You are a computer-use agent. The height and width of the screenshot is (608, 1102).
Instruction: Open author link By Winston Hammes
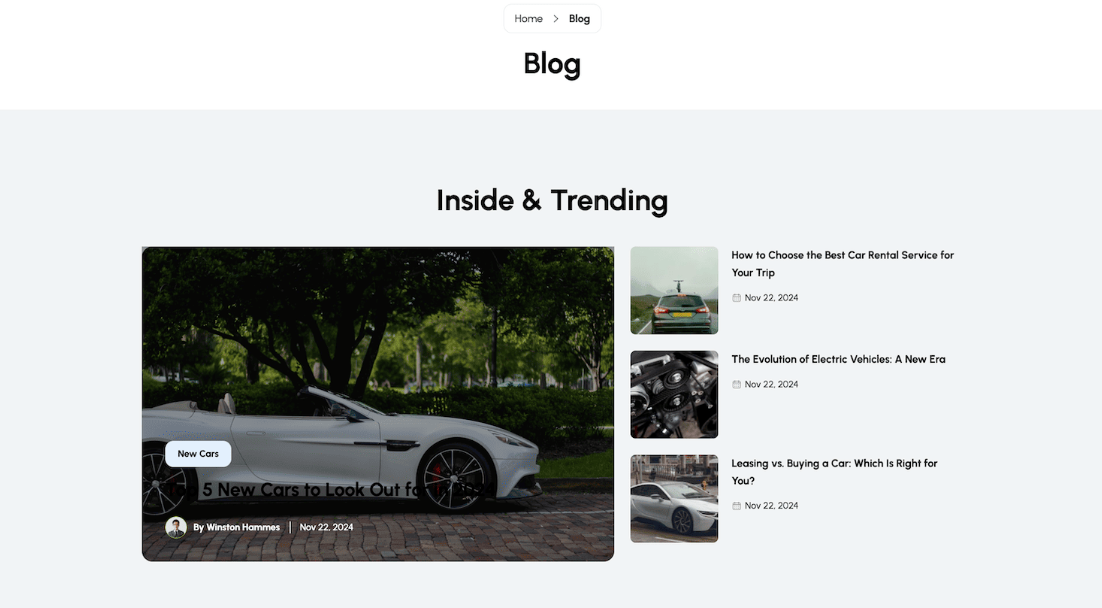click(x=236, y=527)
